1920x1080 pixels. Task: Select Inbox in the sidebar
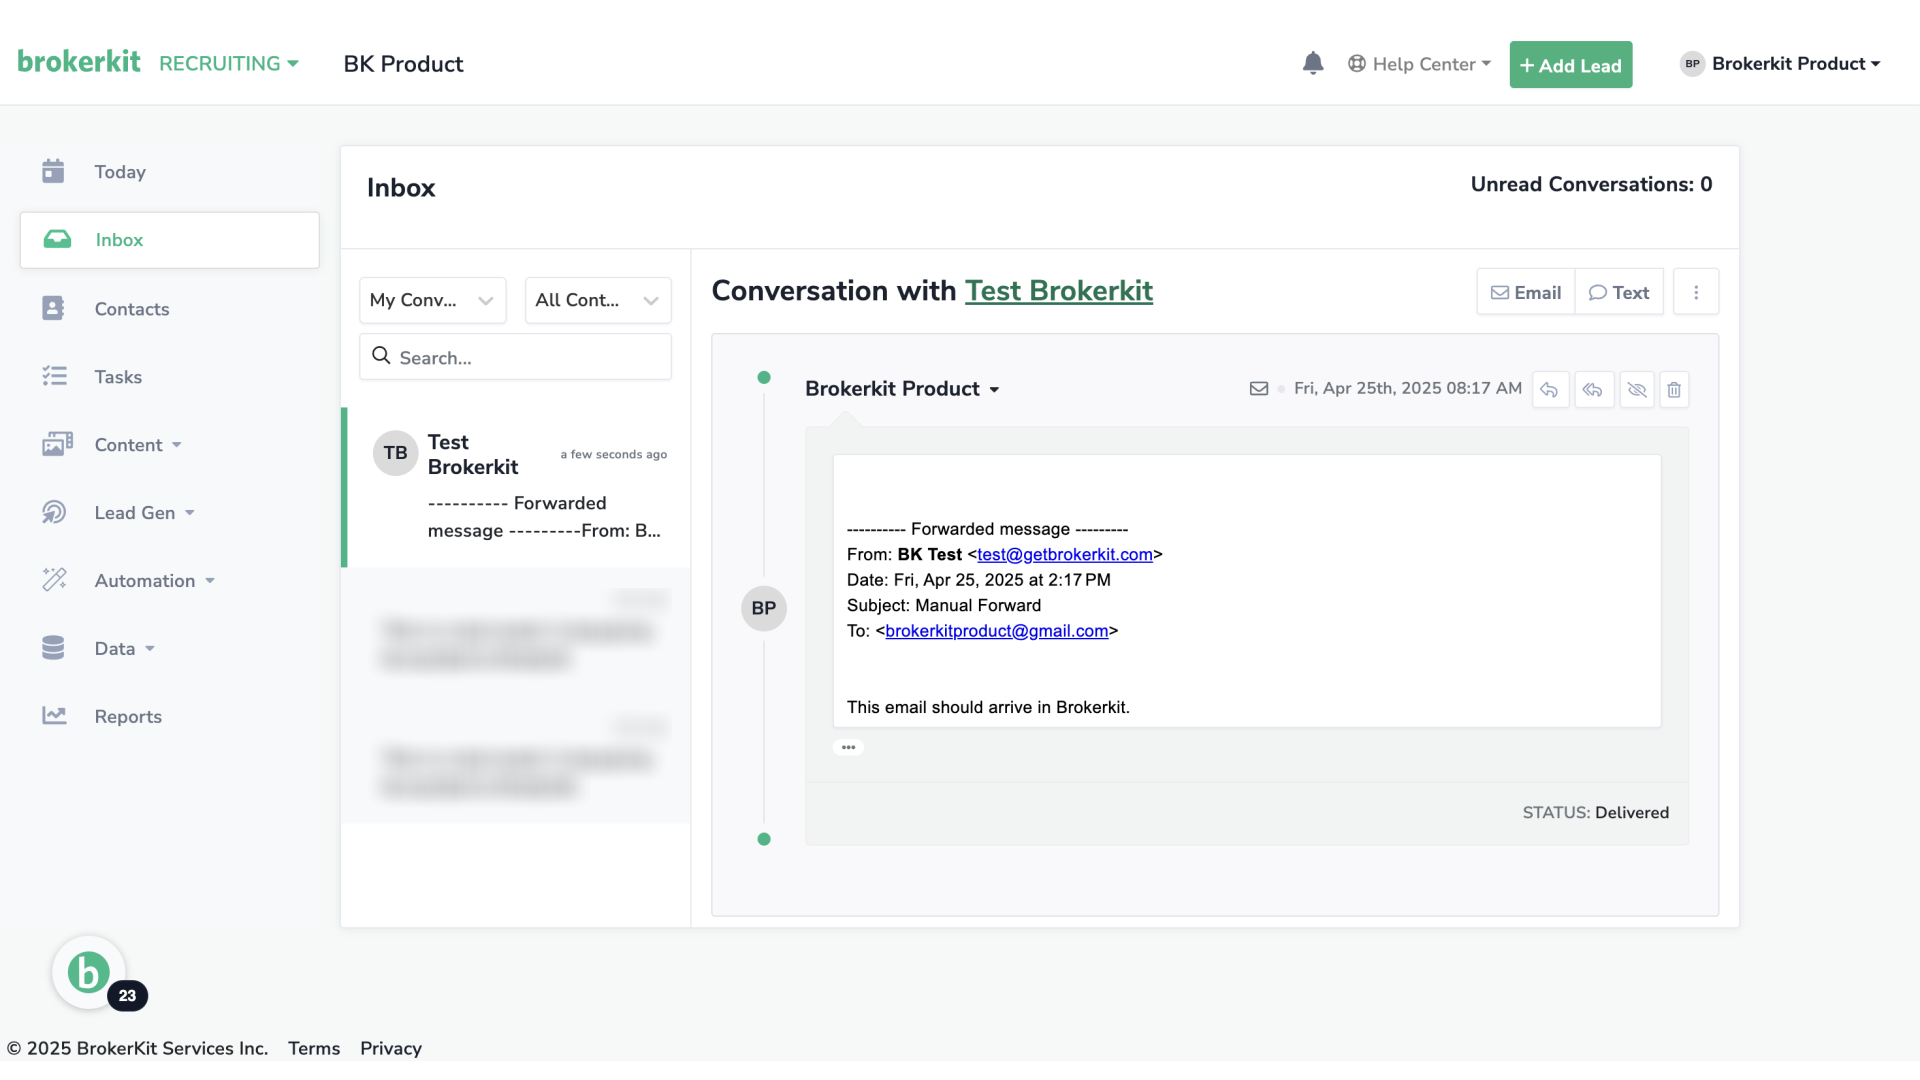pos(170,240)
